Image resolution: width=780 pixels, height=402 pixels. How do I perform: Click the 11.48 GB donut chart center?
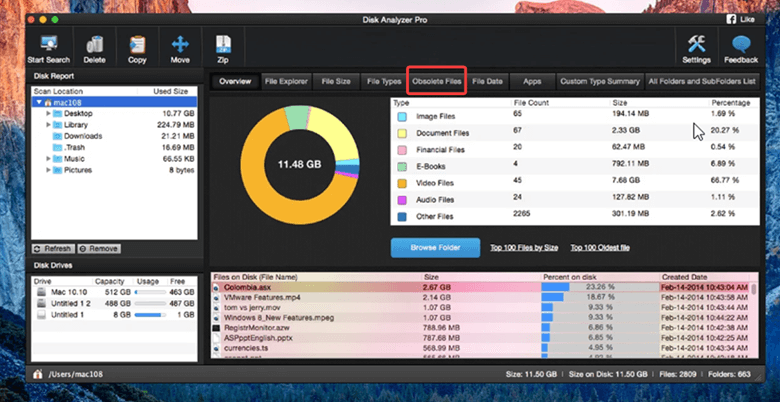click(x=299, y=165)
